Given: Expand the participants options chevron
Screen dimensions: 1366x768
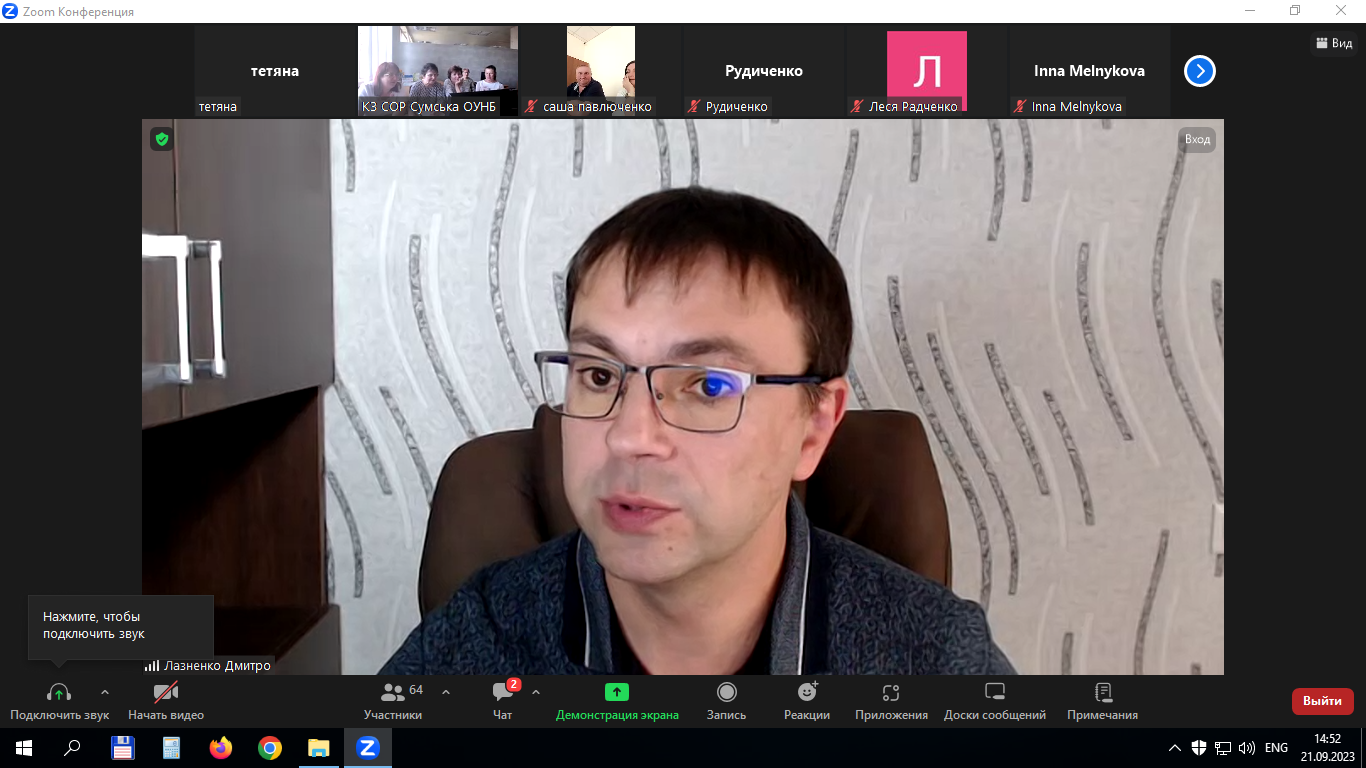Looking at the screenshot, I should point(446,692).
